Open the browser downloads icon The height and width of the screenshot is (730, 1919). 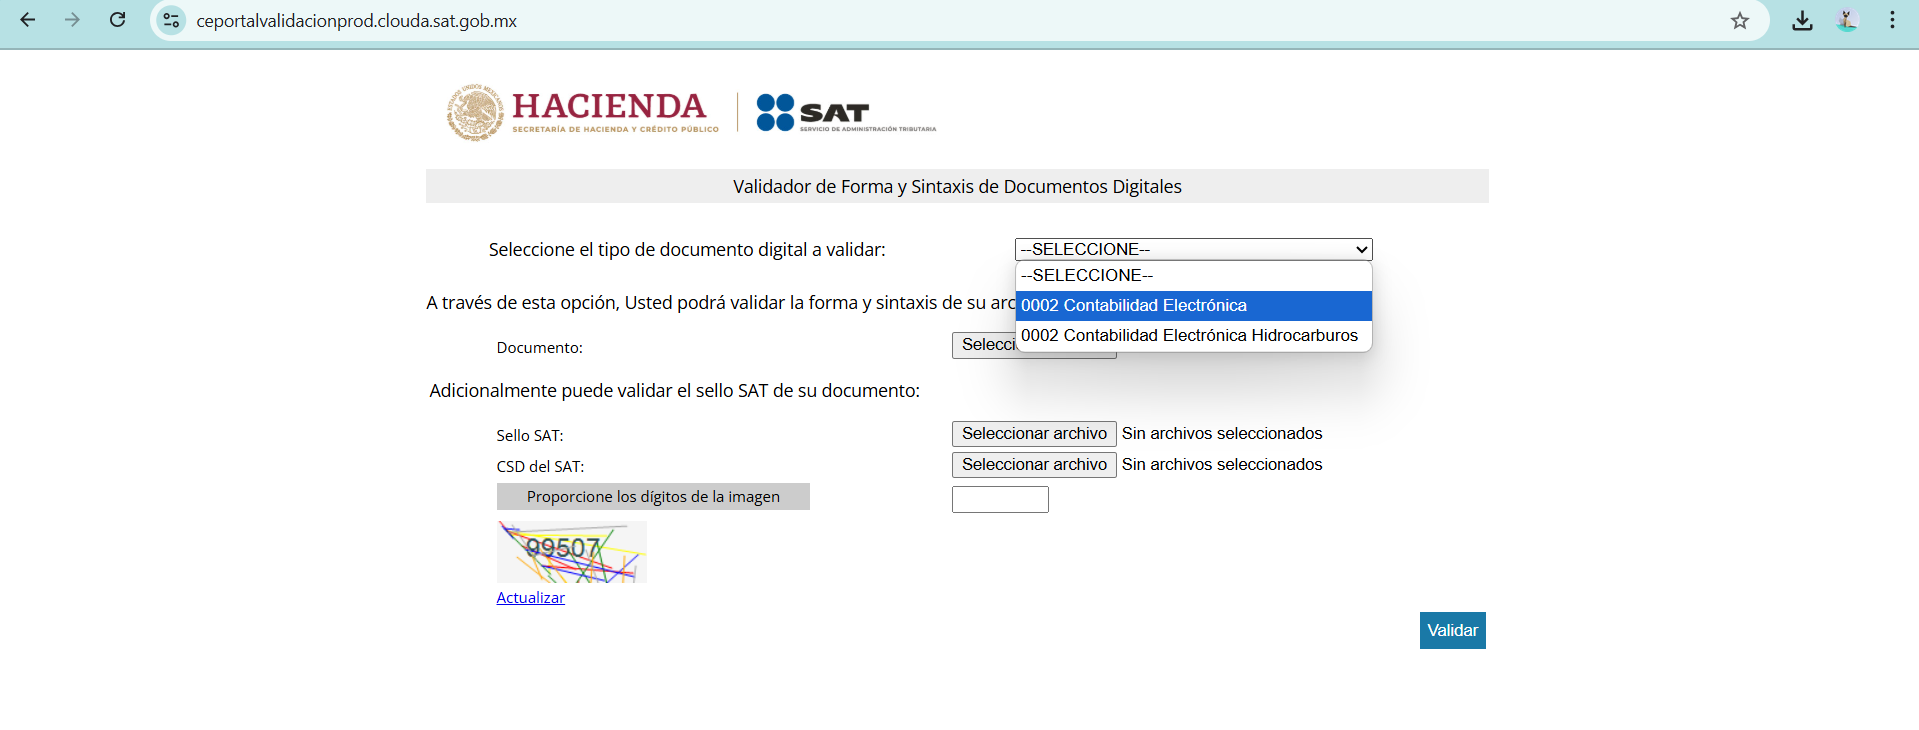(1802, 20)
